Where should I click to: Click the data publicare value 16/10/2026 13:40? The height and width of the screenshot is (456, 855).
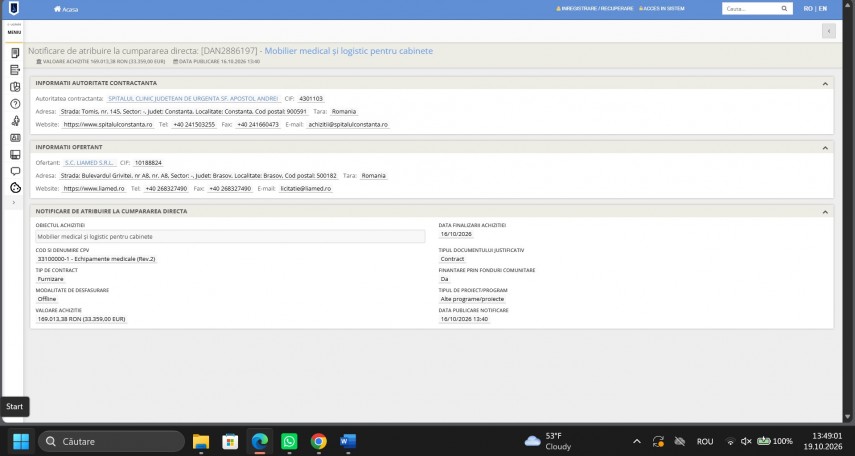tap(464, 319)
